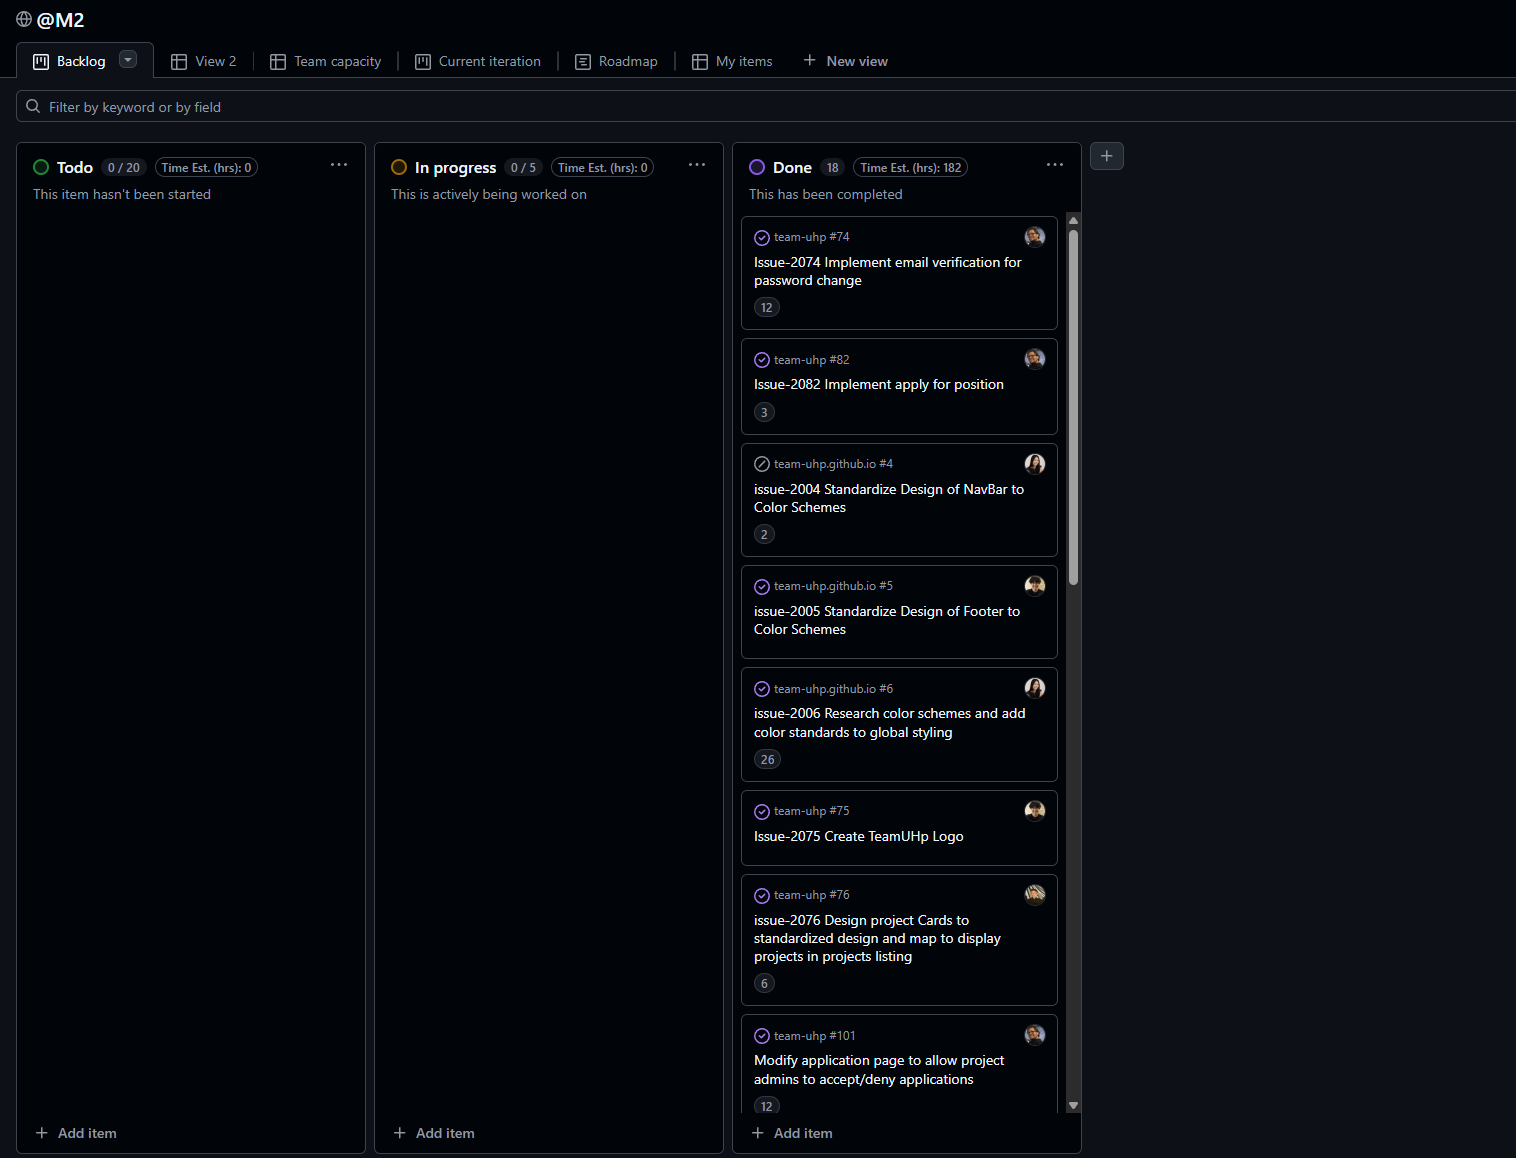Open Issue-2075 Create TeamUHp Logo link
This screenshot has height=1158, width=1516.
(858, 837)
